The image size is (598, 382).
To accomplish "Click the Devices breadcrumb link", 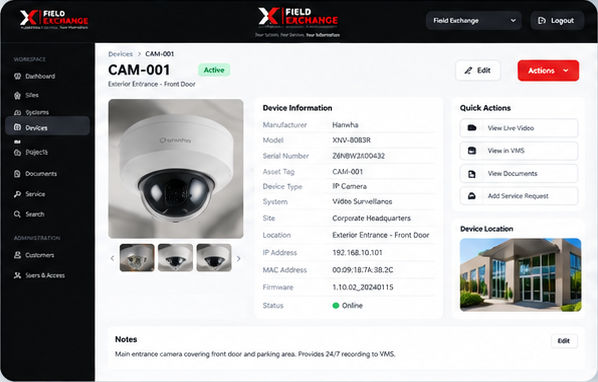I will (x=121, y=54).
